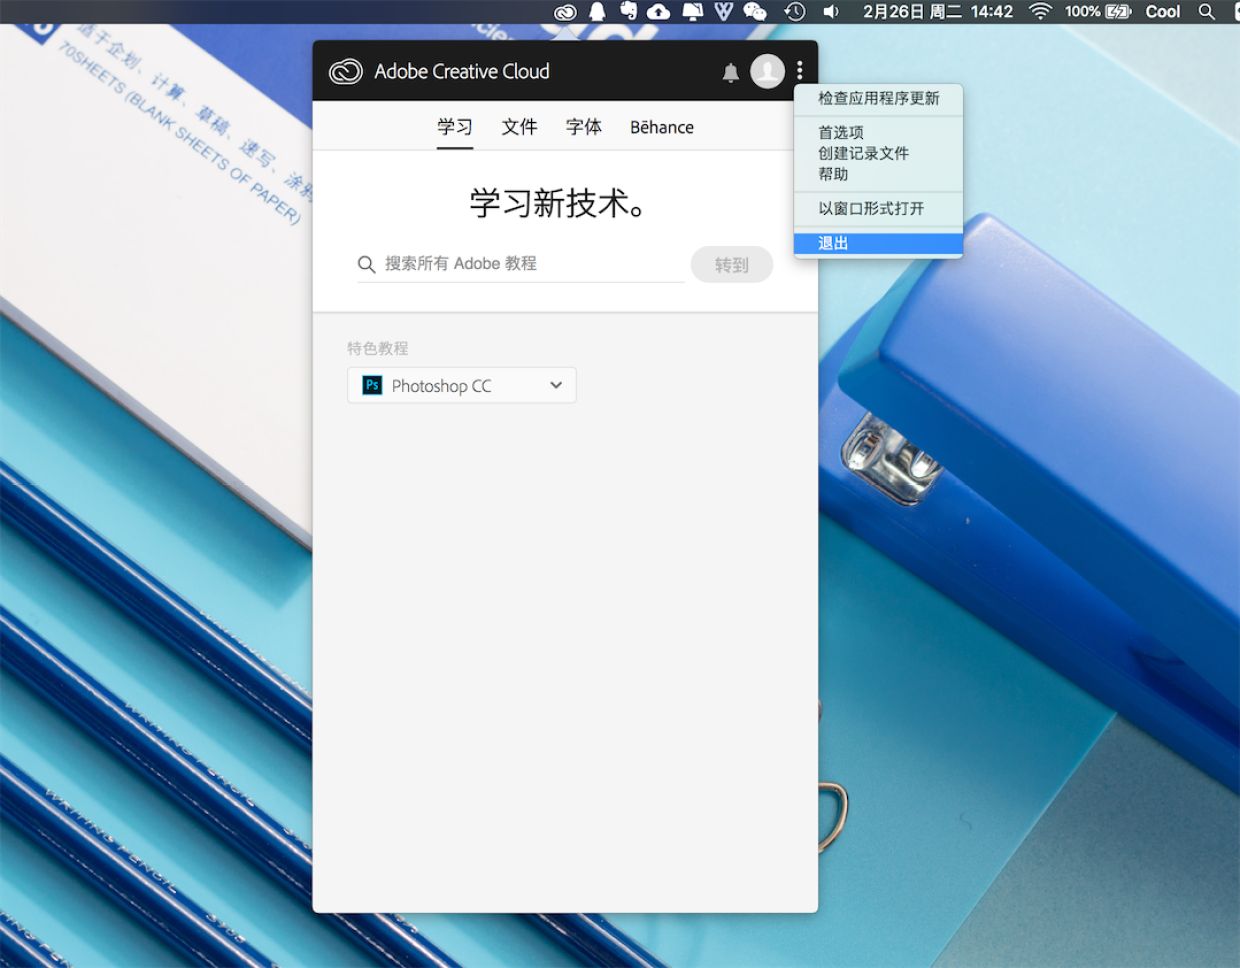Viewport: 1240px width, 968px height.
Task: Click the Photoshop Ps icon in the dropdown
Action: tap(372, 385)
